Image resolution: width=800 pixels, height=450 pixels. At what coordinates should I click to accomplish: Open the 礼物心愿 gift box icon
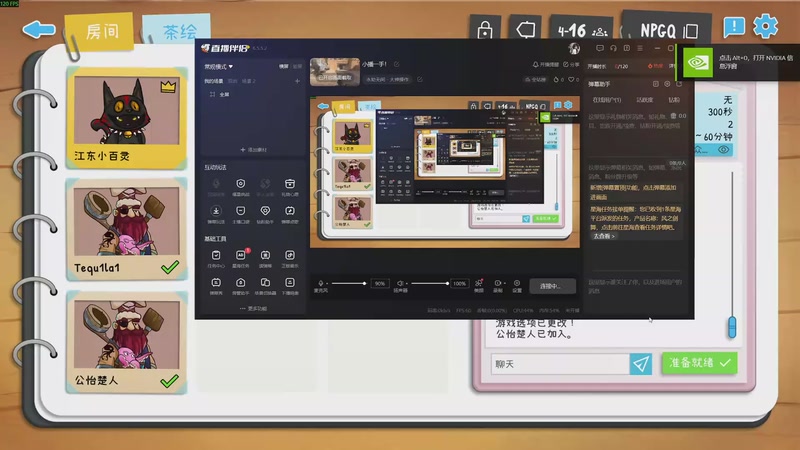pyautogui.click(x=290, y=186)
